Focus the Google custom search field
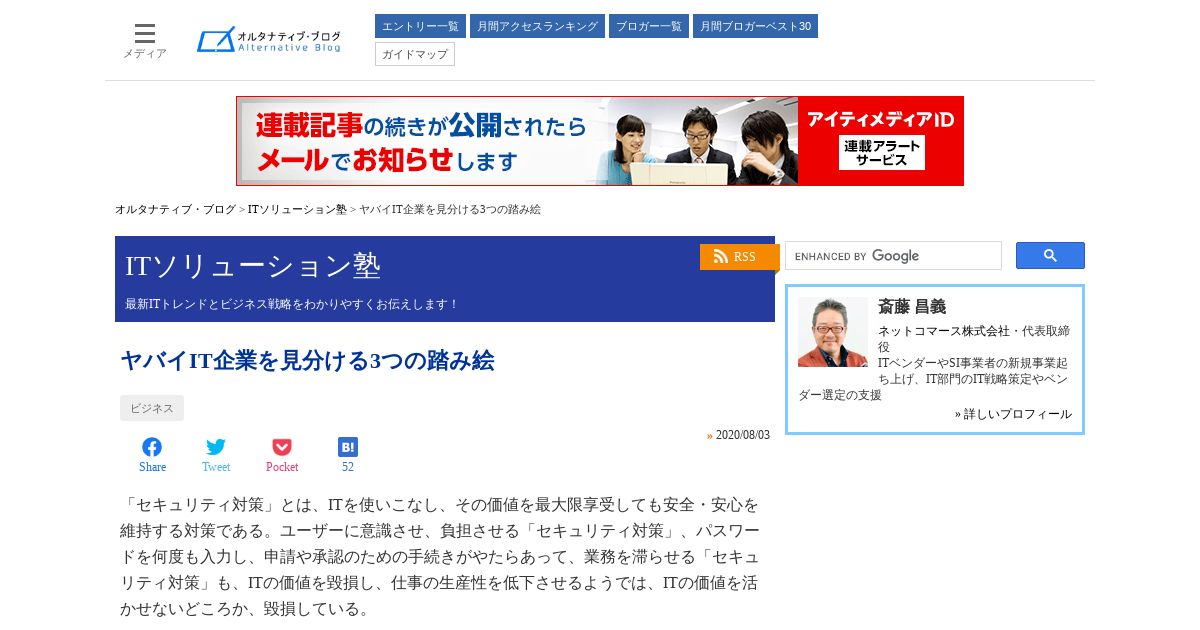1200x630 pixels. (893, 256)
